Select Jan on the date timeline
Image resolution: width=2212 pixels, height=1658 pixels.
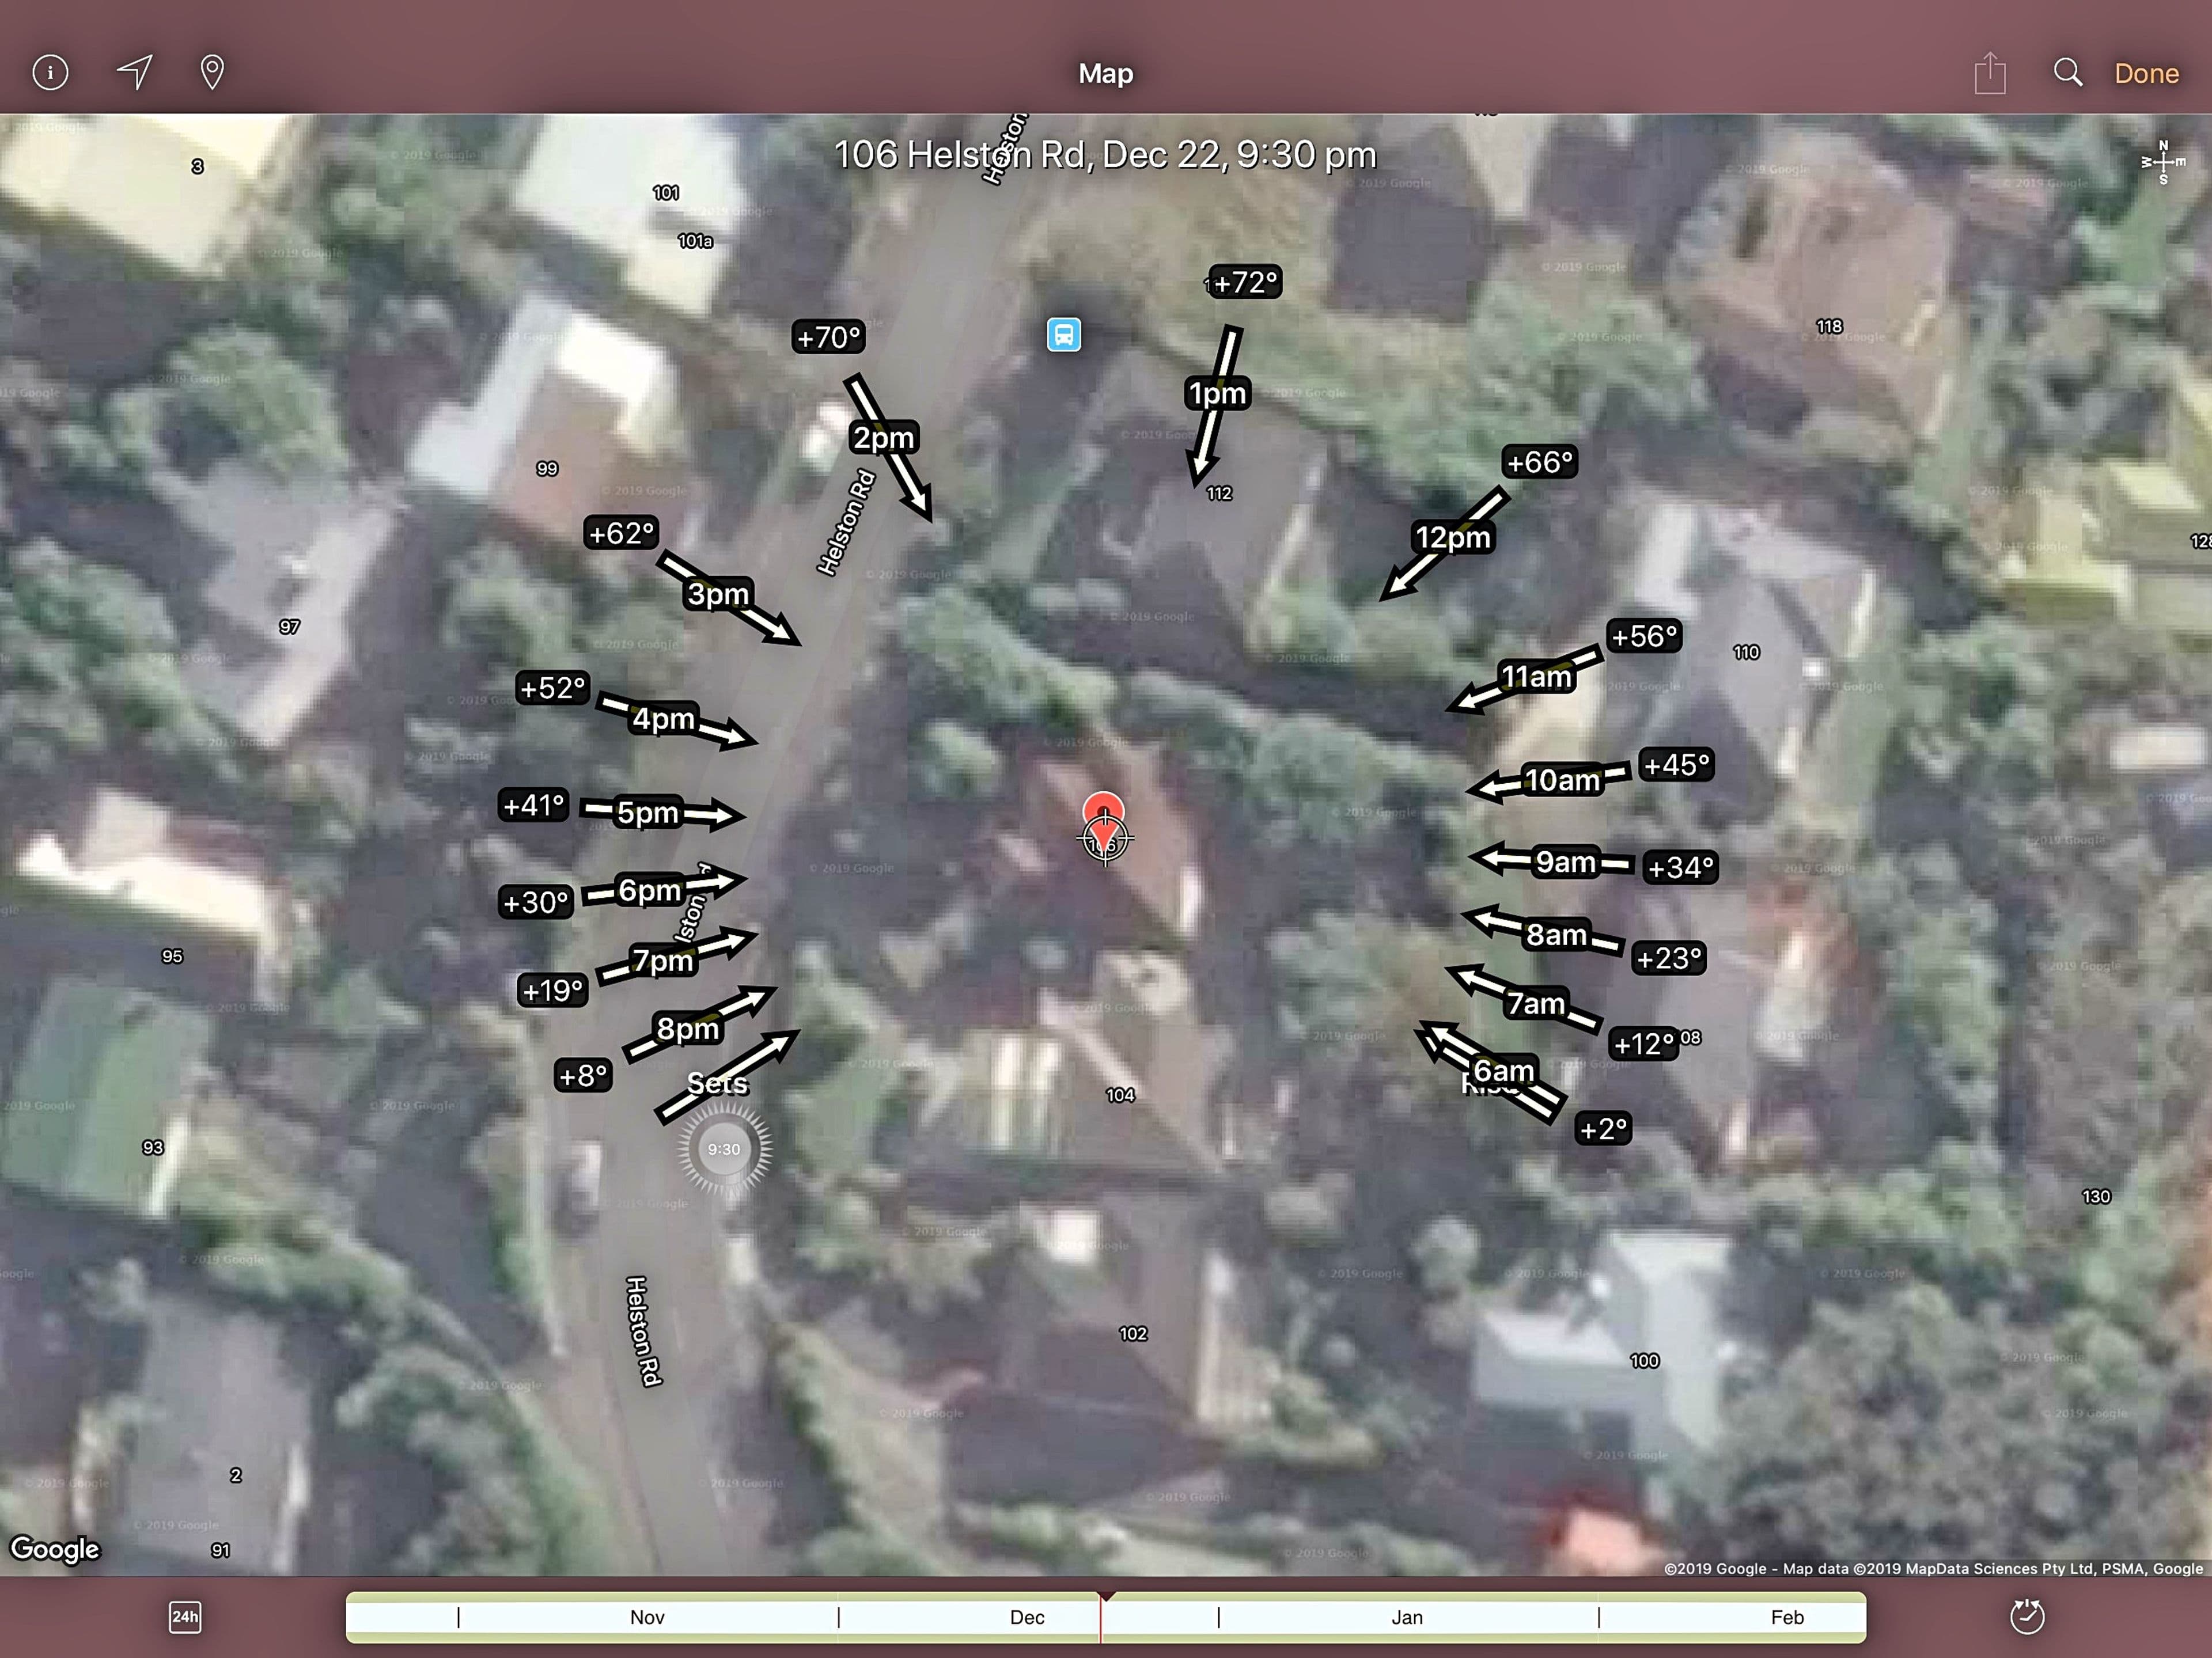pyautogui.click(x=1407, y=1617)
